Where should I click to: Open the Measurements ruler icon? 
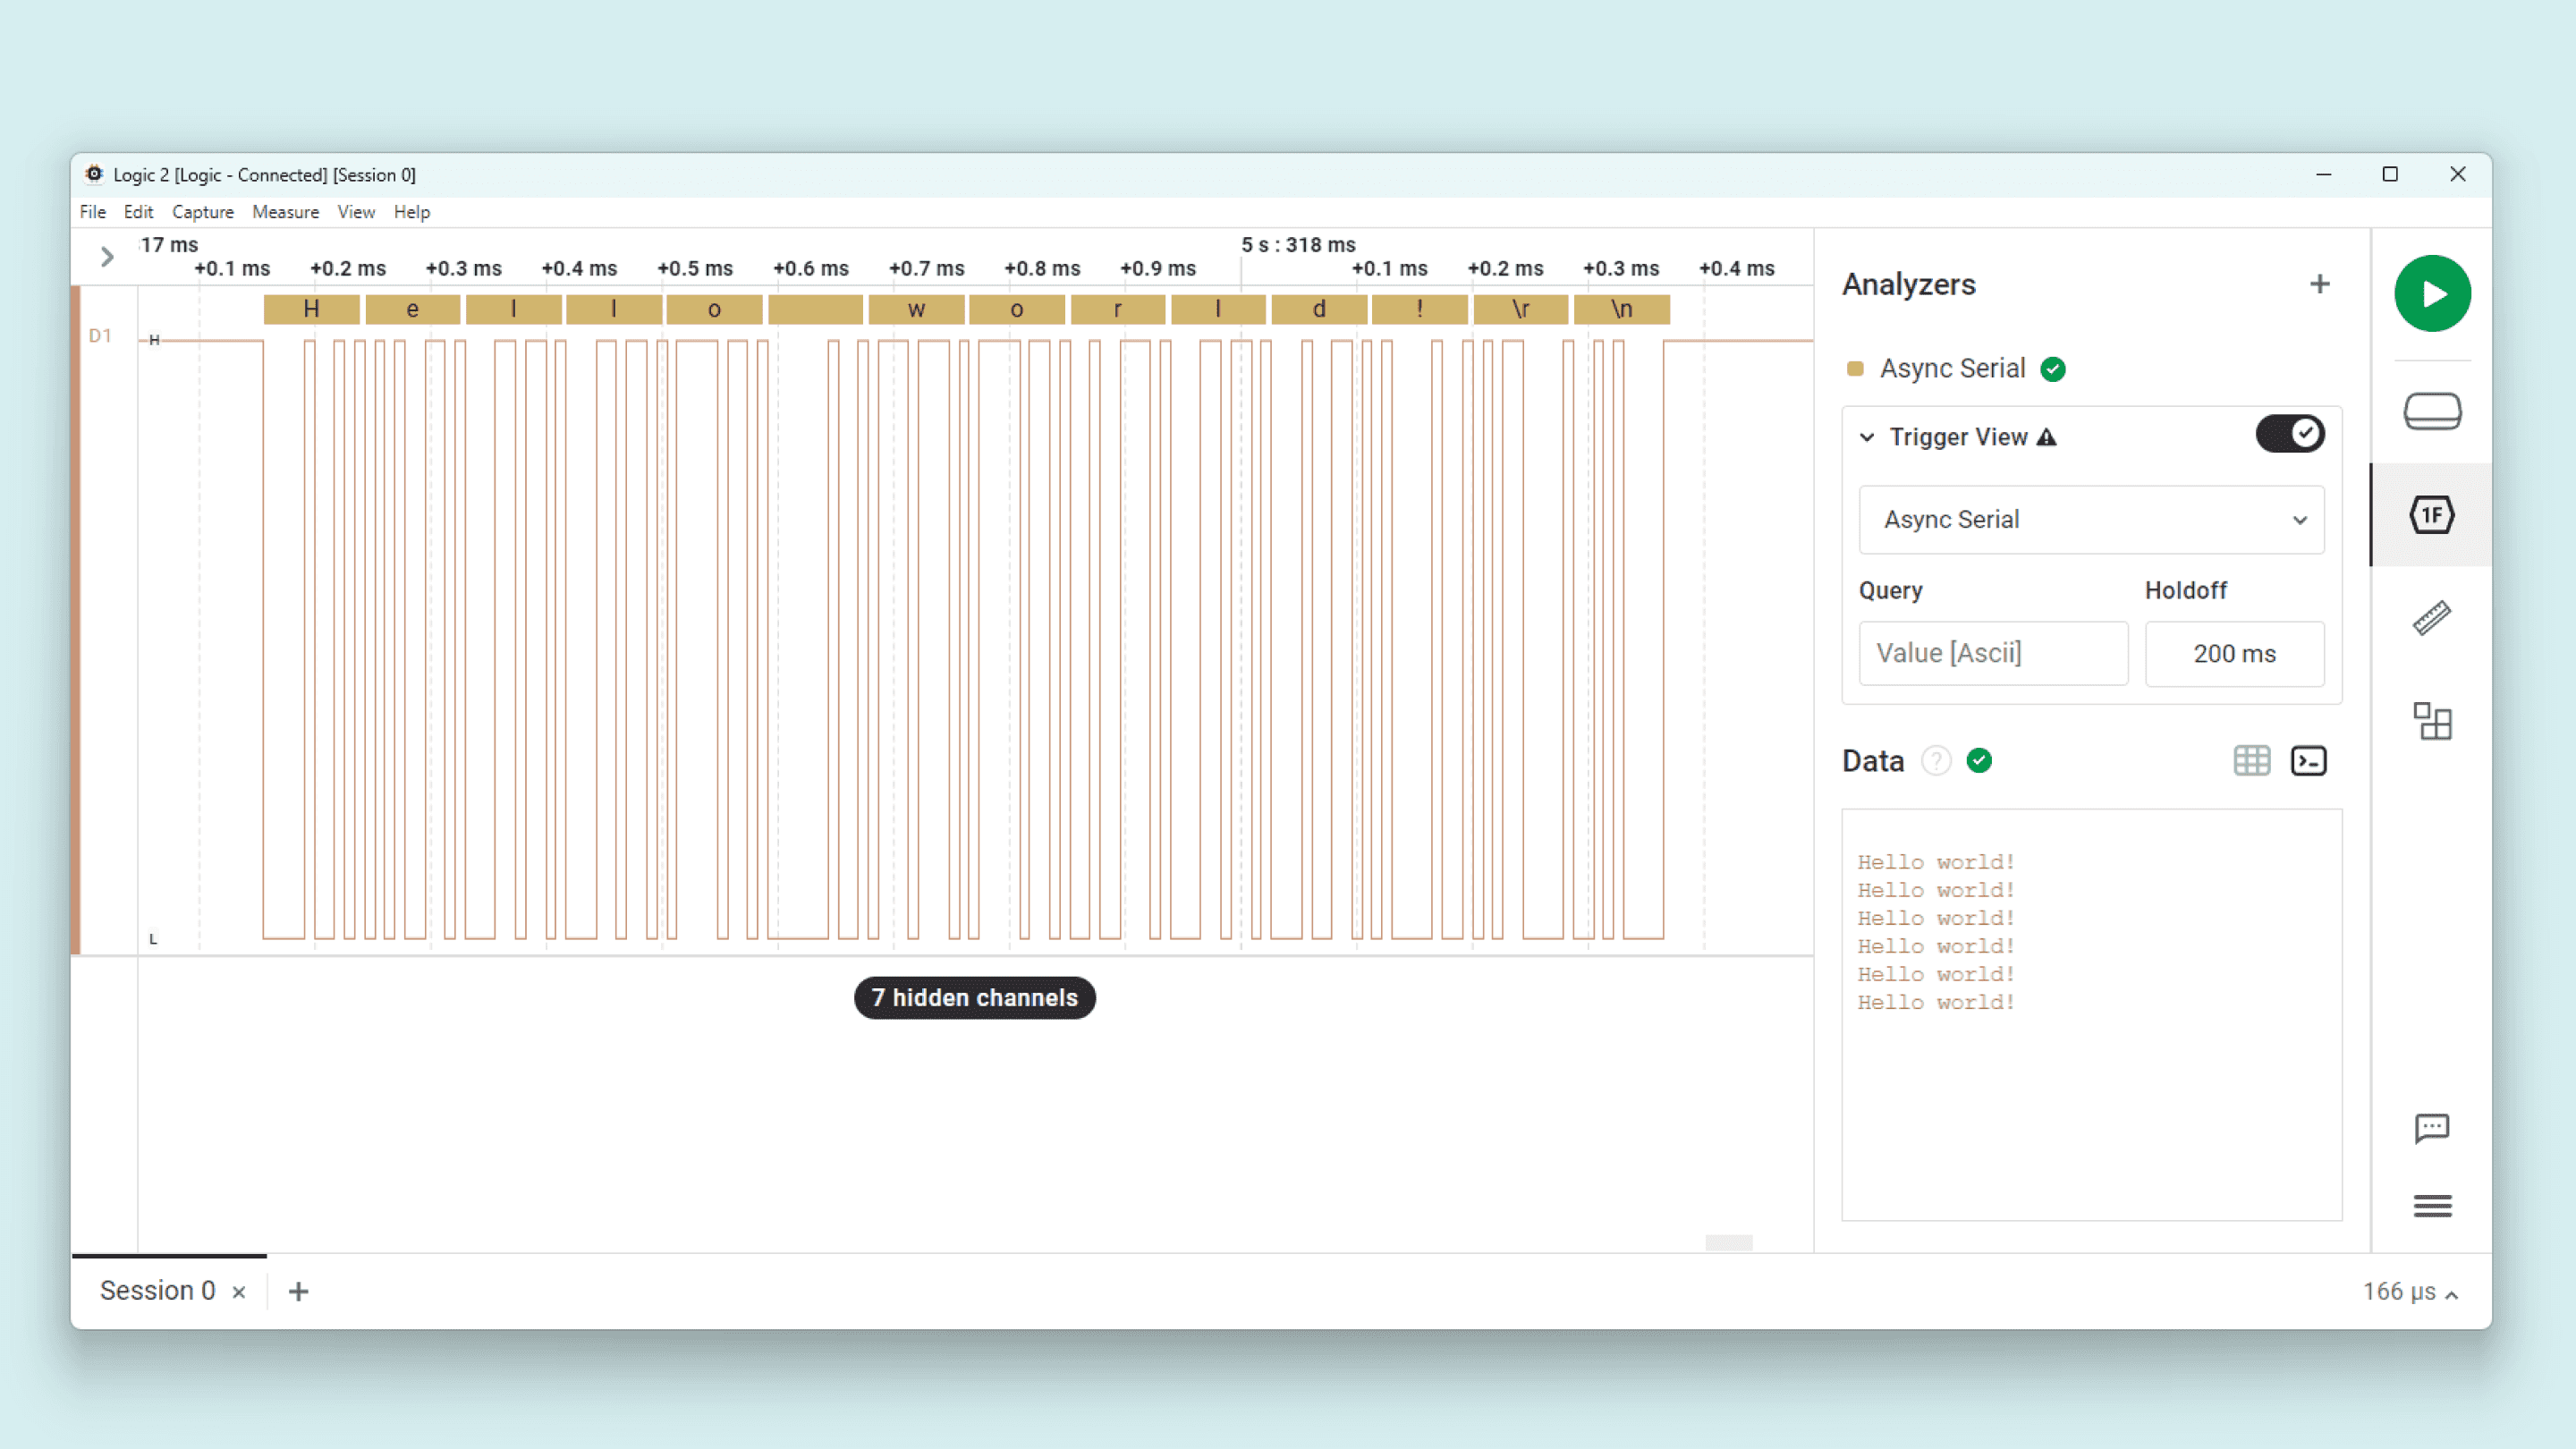pyautogui.click(x=2432, y=618)
